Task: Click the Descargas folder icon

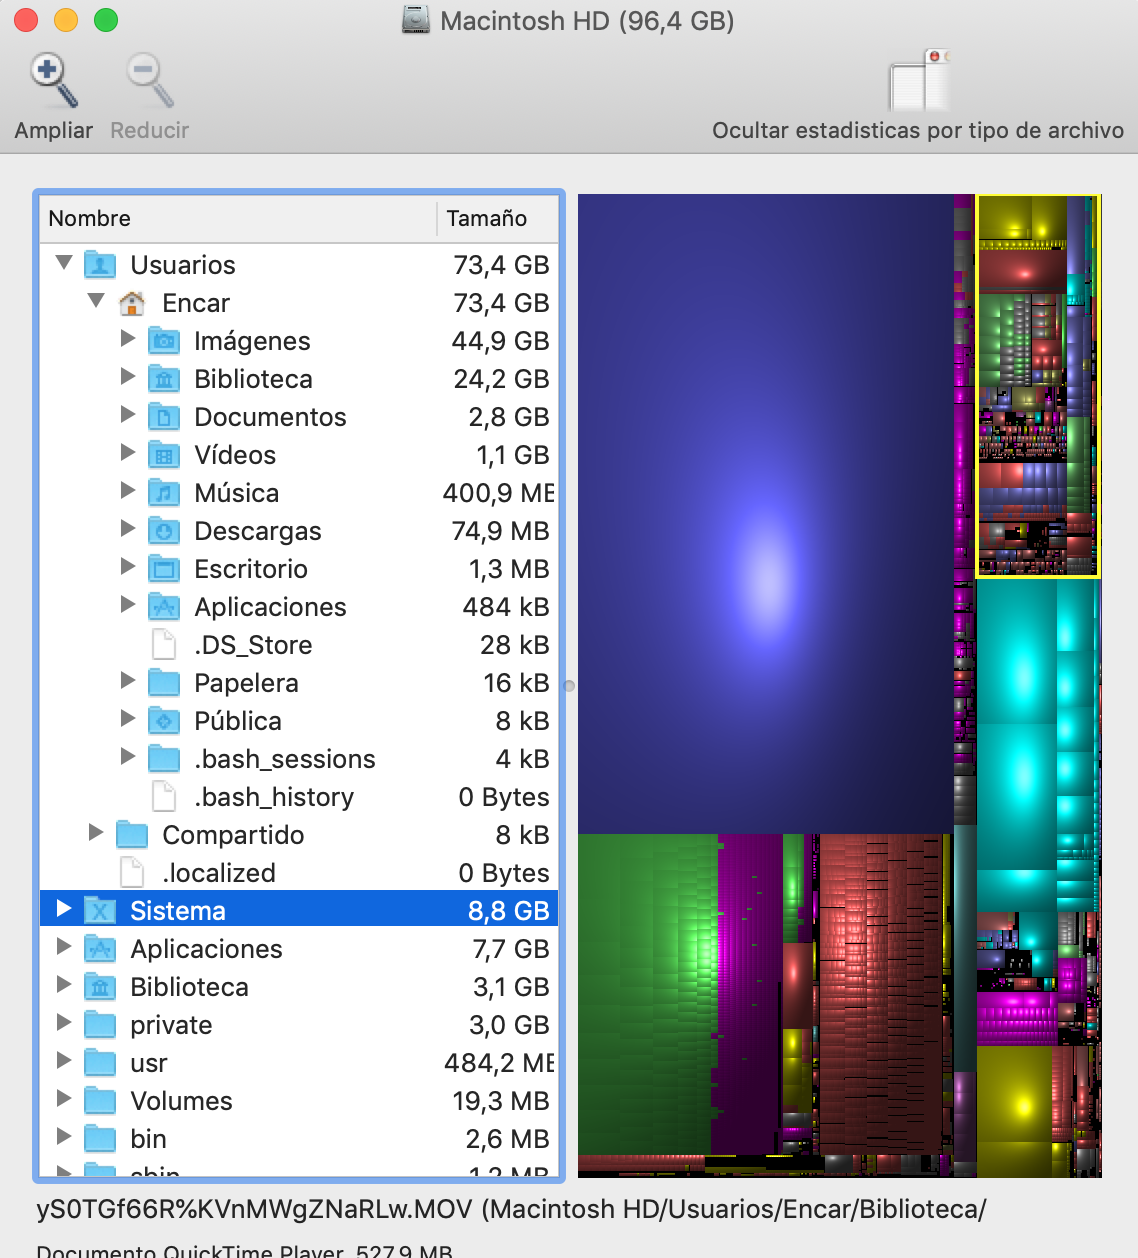Action: tap(164, 531)
